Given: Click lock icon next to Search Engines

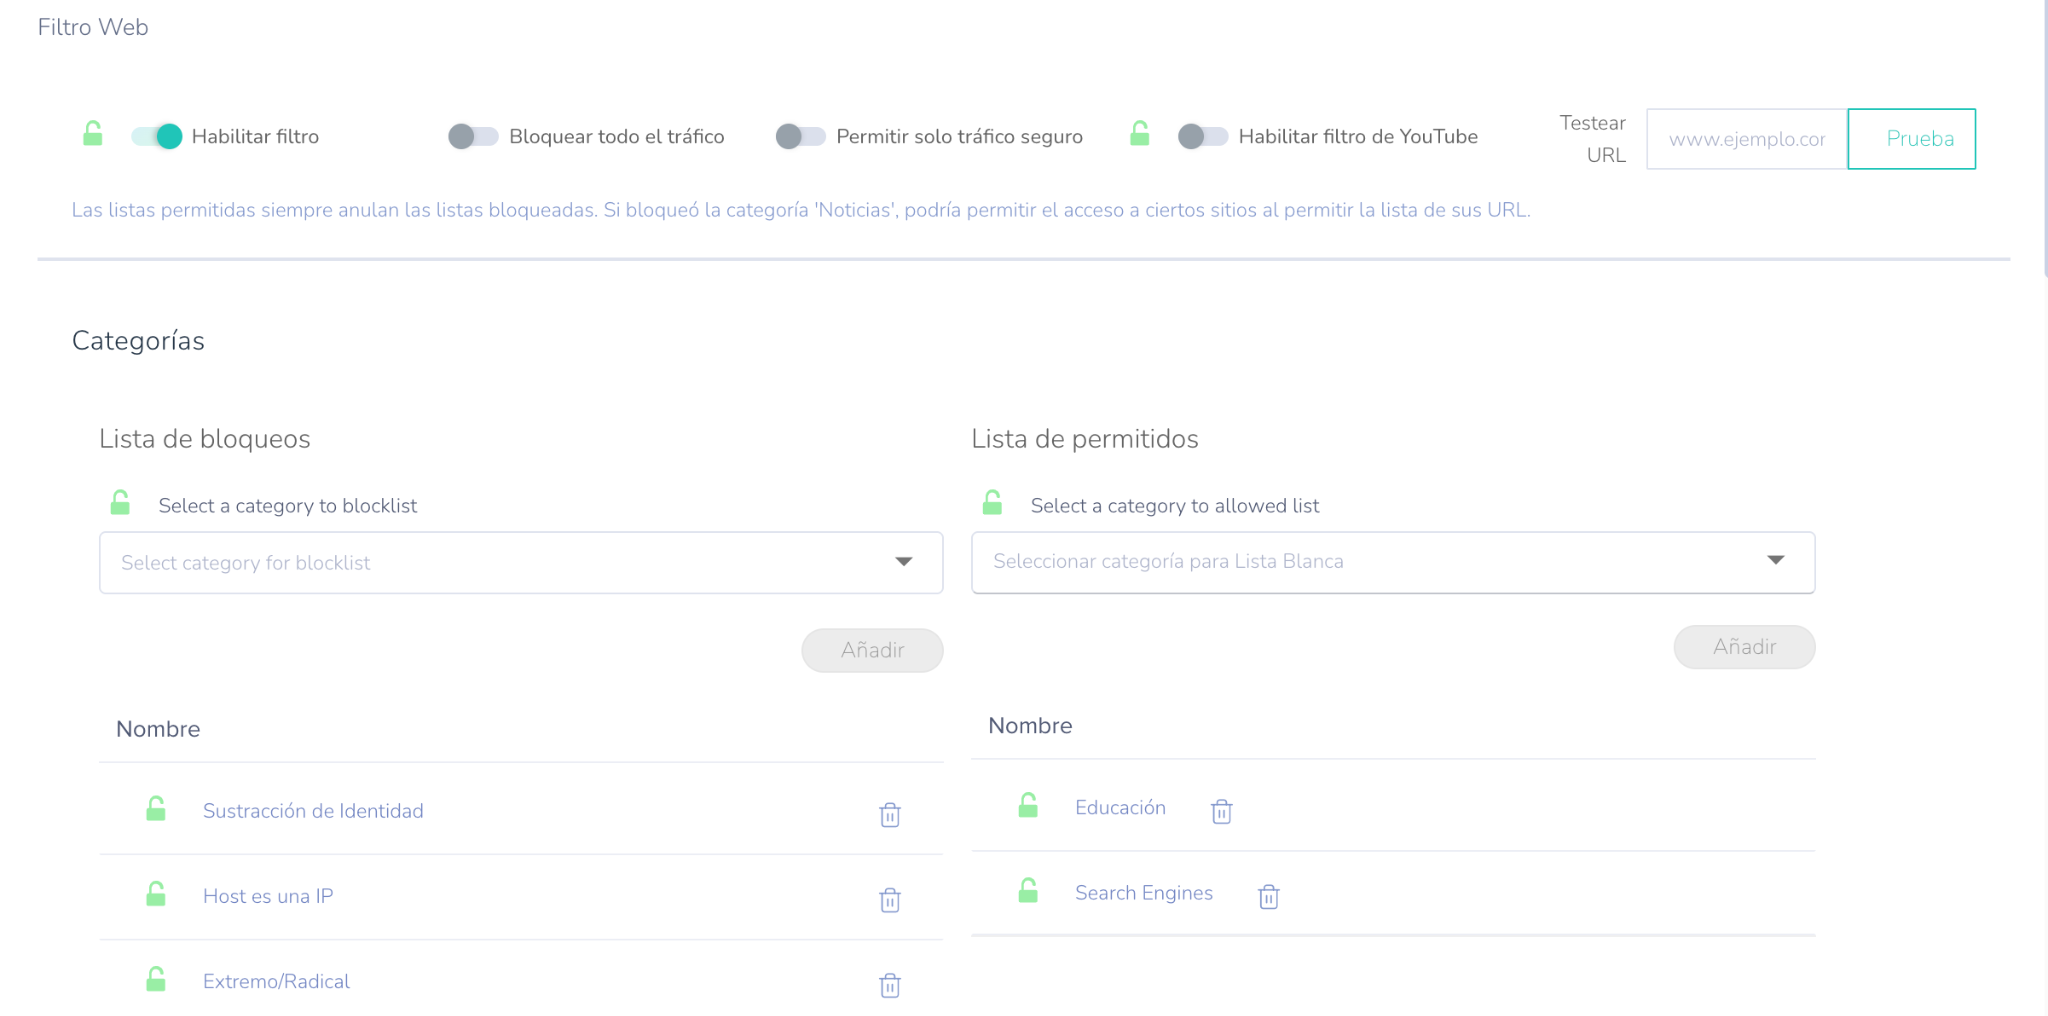Looking at the screenshot, I should (1028, 891).
